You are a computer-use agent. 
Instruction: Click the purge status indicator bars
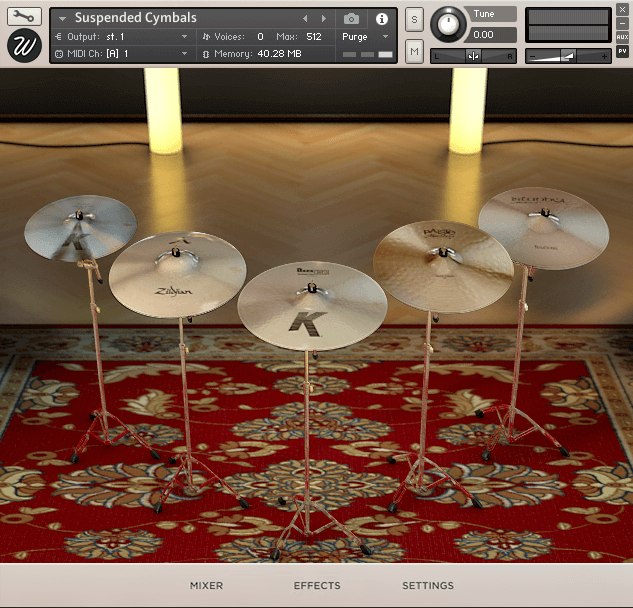coord(367,55)
